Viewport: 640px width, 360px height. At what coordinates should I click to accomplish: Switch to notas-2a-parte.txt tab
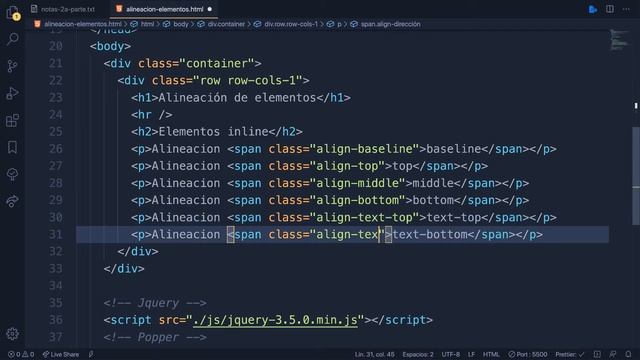(63, 9)
